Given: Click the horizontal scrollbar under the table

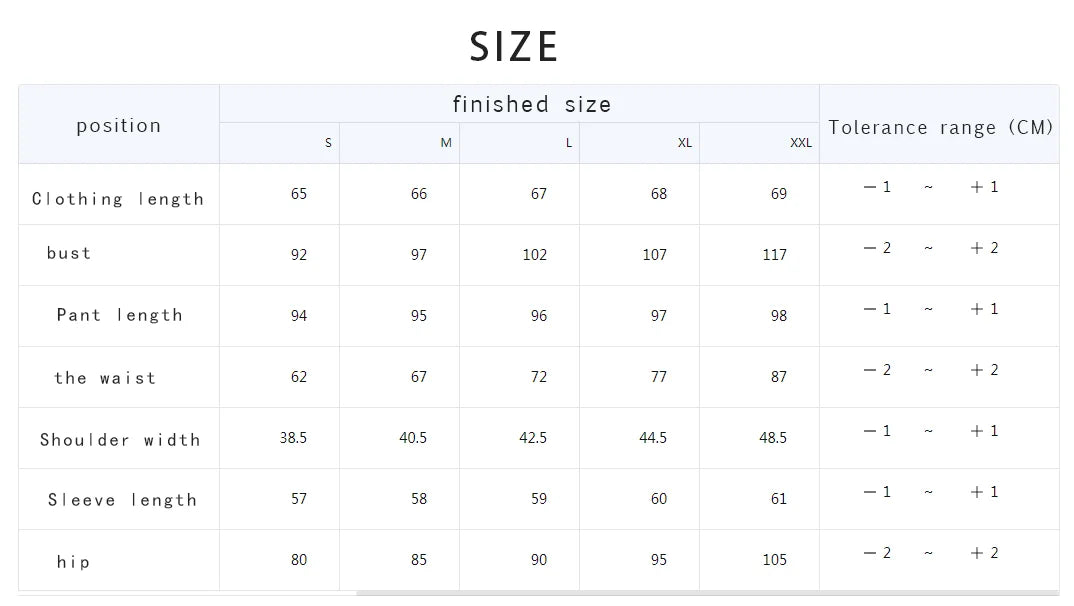Looking at the screenshot, I should [x=700, y=593].
